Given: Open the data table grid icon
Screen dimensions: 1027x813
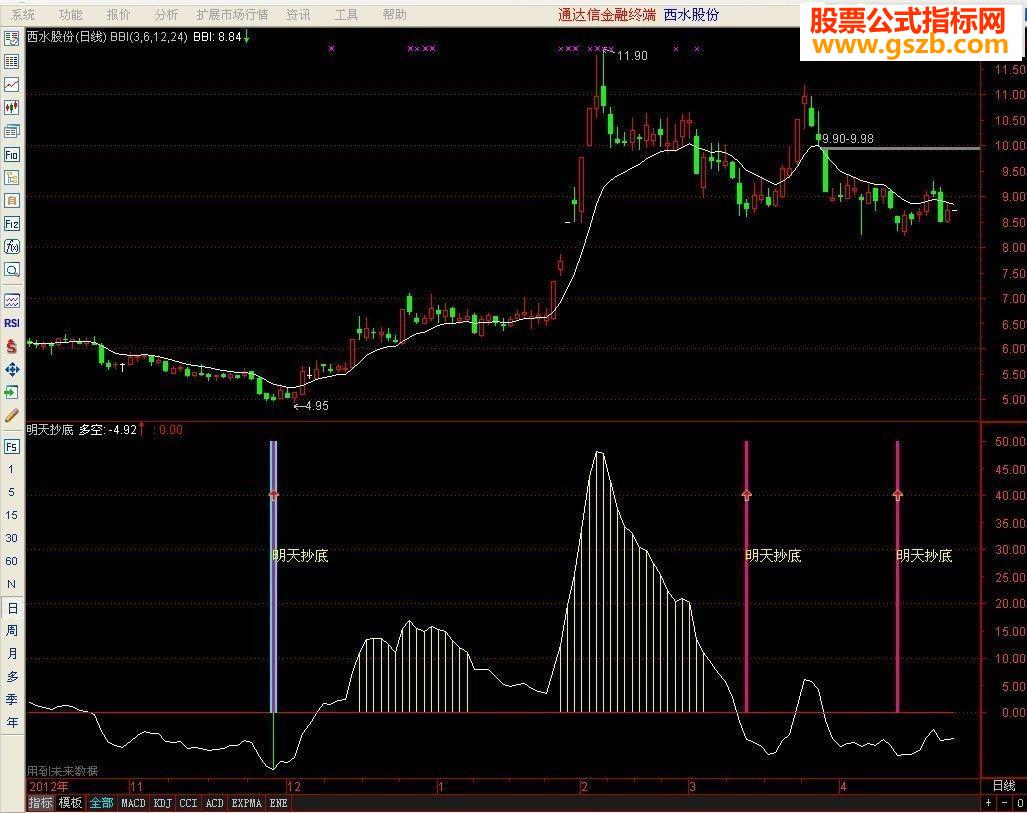Looking at the screenshot, I should point(12,62).
